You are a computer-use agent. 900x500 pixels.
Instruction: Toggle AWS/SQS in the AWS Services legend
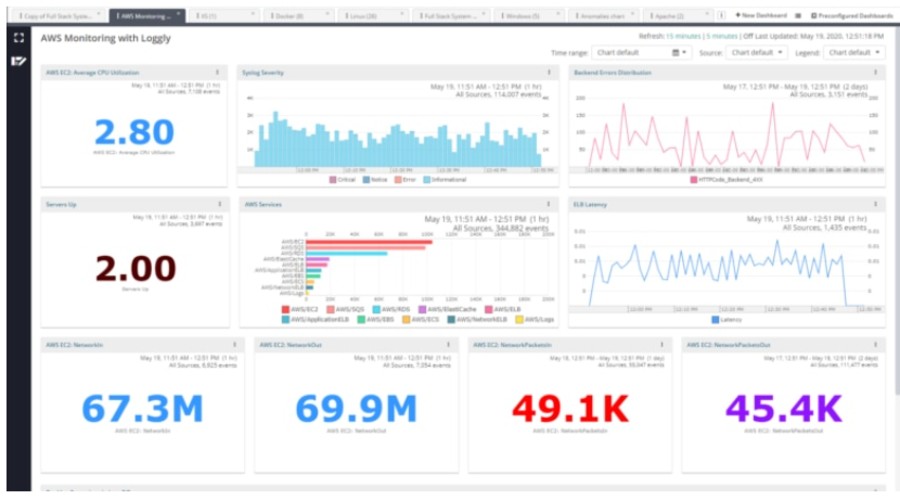[346, 309]
